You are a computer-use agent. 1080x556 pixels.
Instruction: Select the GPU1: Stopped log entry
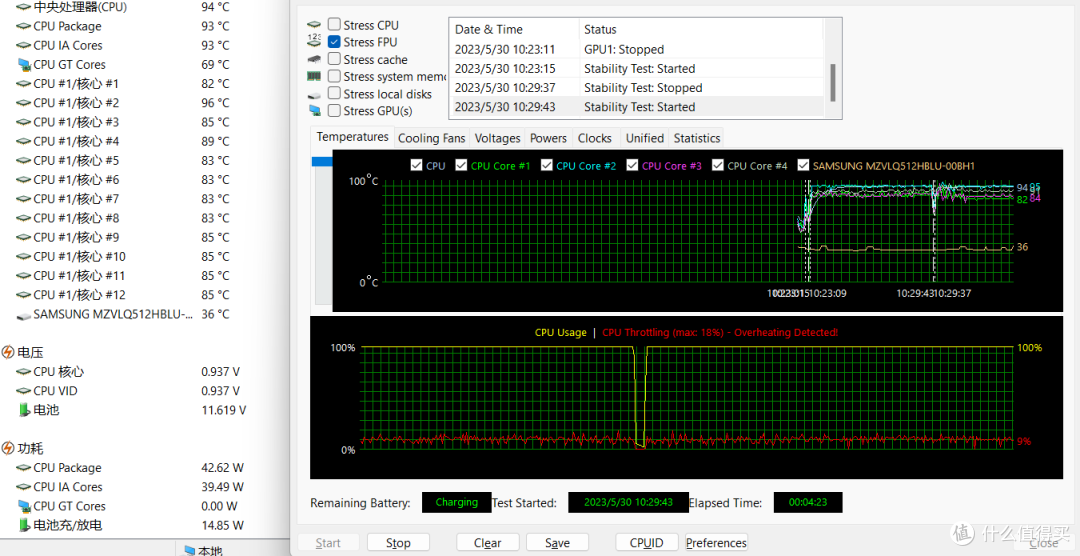tap(637, 50)
